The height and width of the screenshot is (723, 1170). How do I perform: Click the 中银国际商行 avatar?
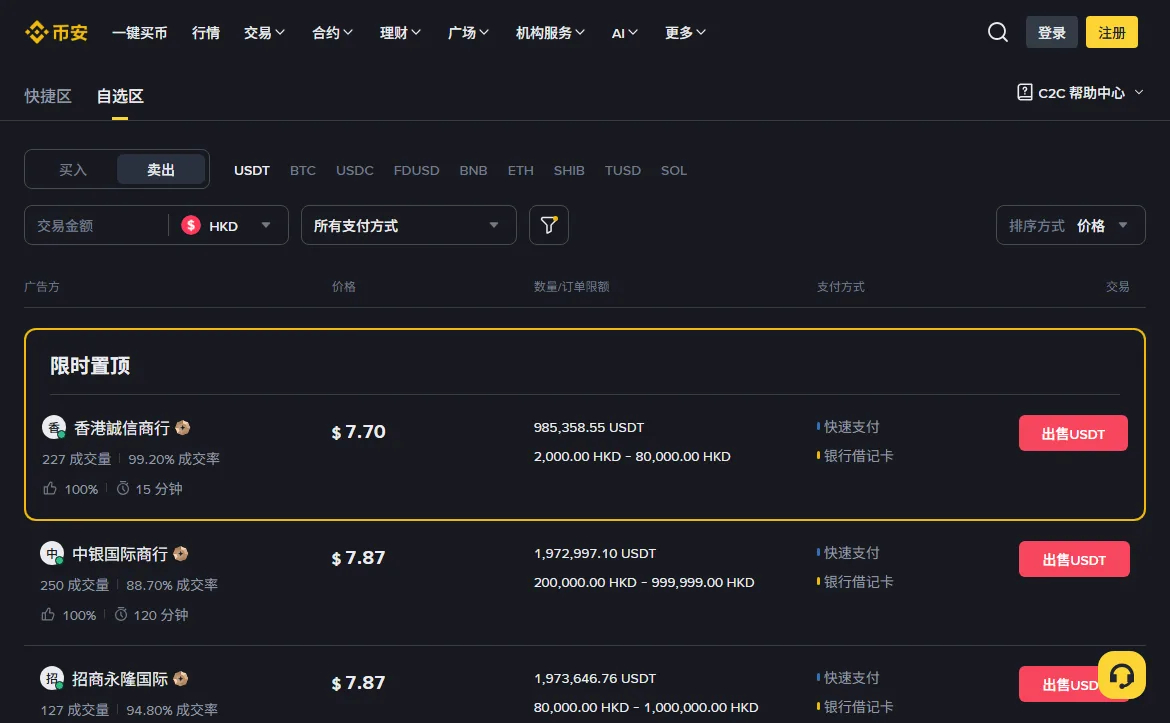(51, 554)
